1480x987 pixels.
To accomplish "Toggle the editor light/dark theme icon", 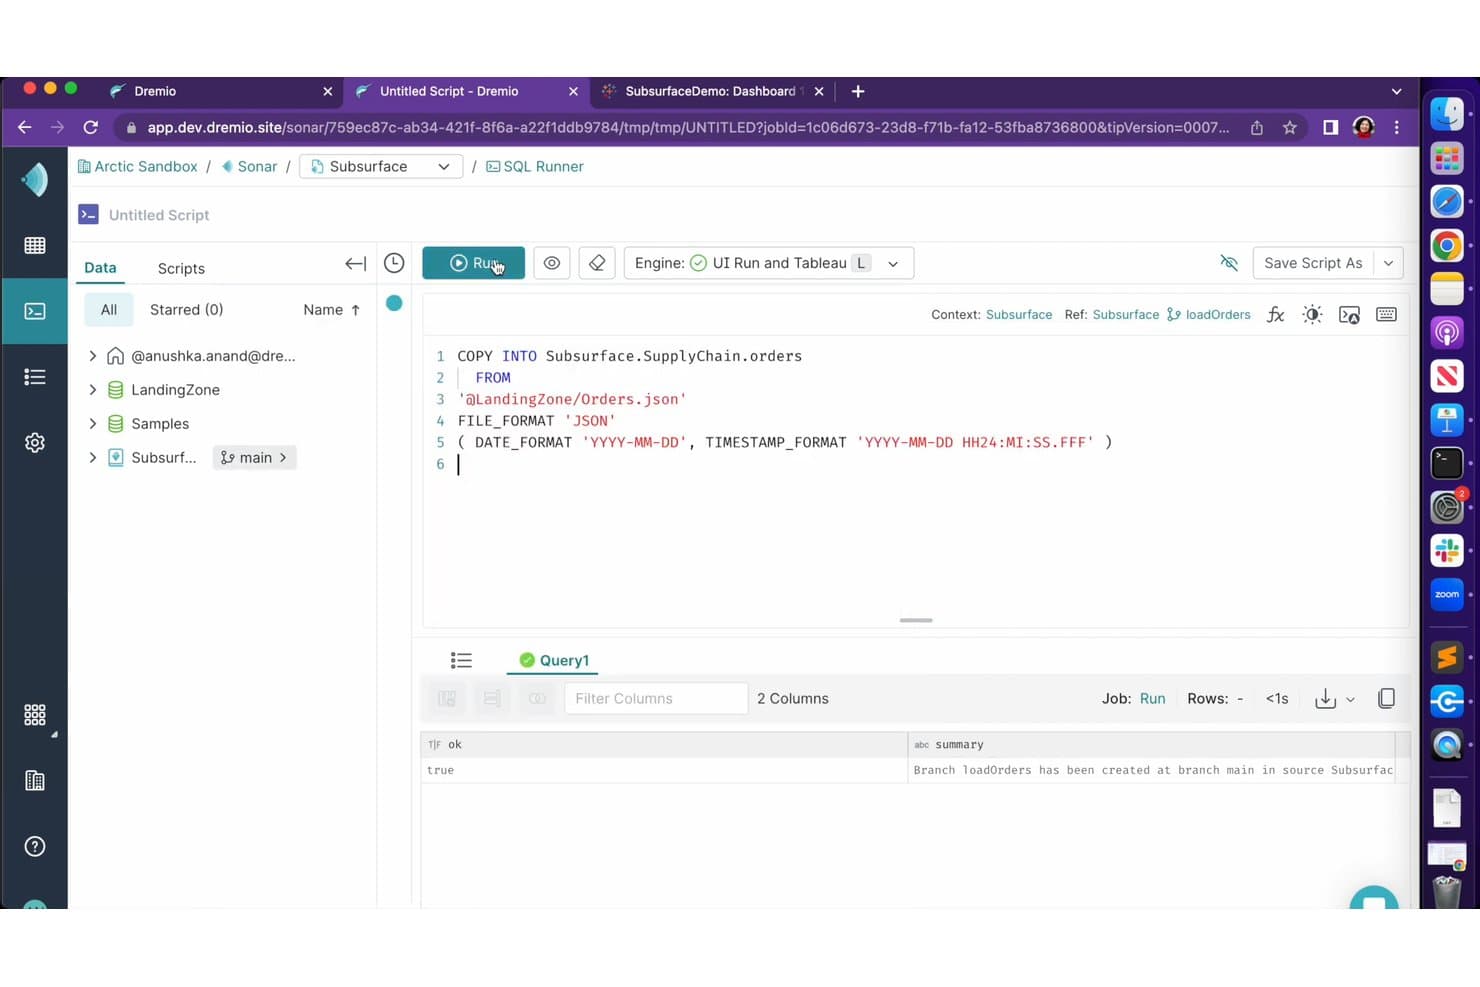I will [1312, 315].
